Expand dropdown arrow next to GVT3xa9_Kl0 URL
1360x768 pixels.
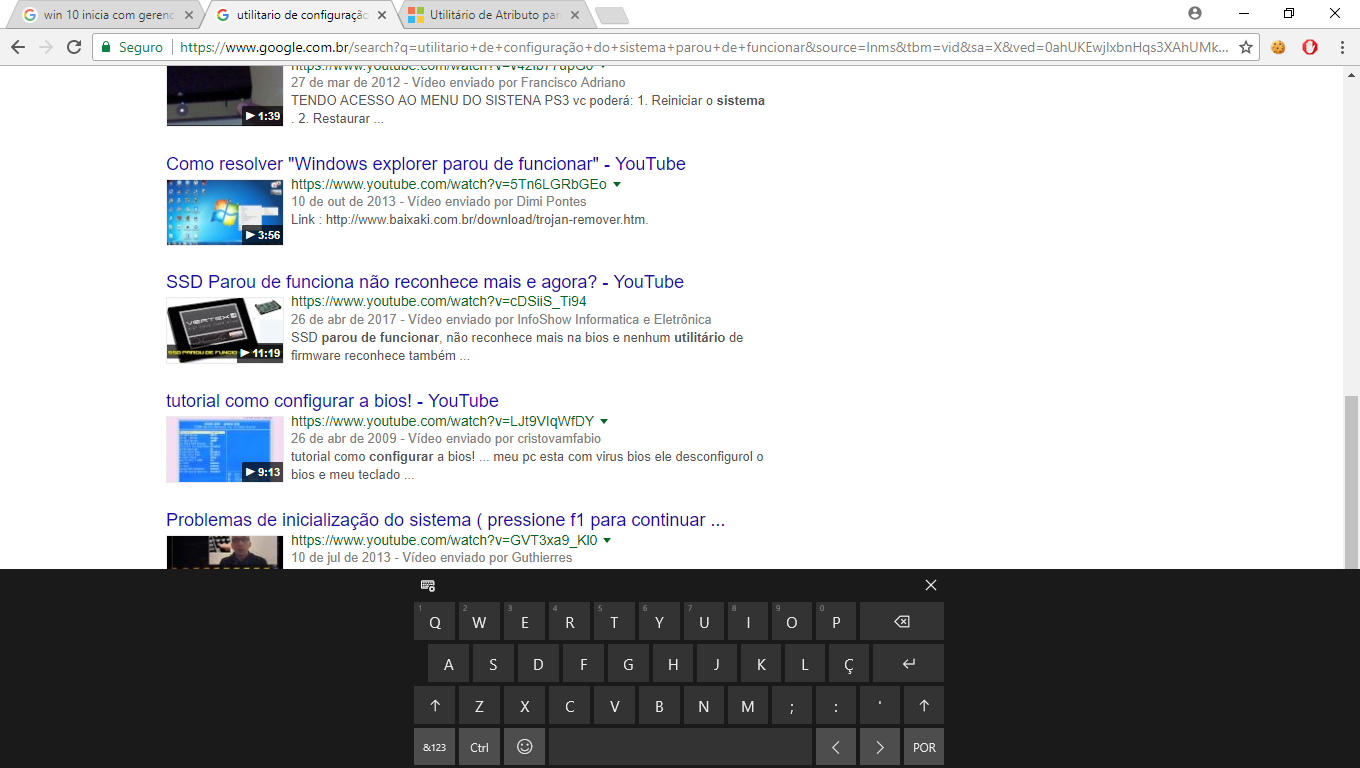pos(607,541)
